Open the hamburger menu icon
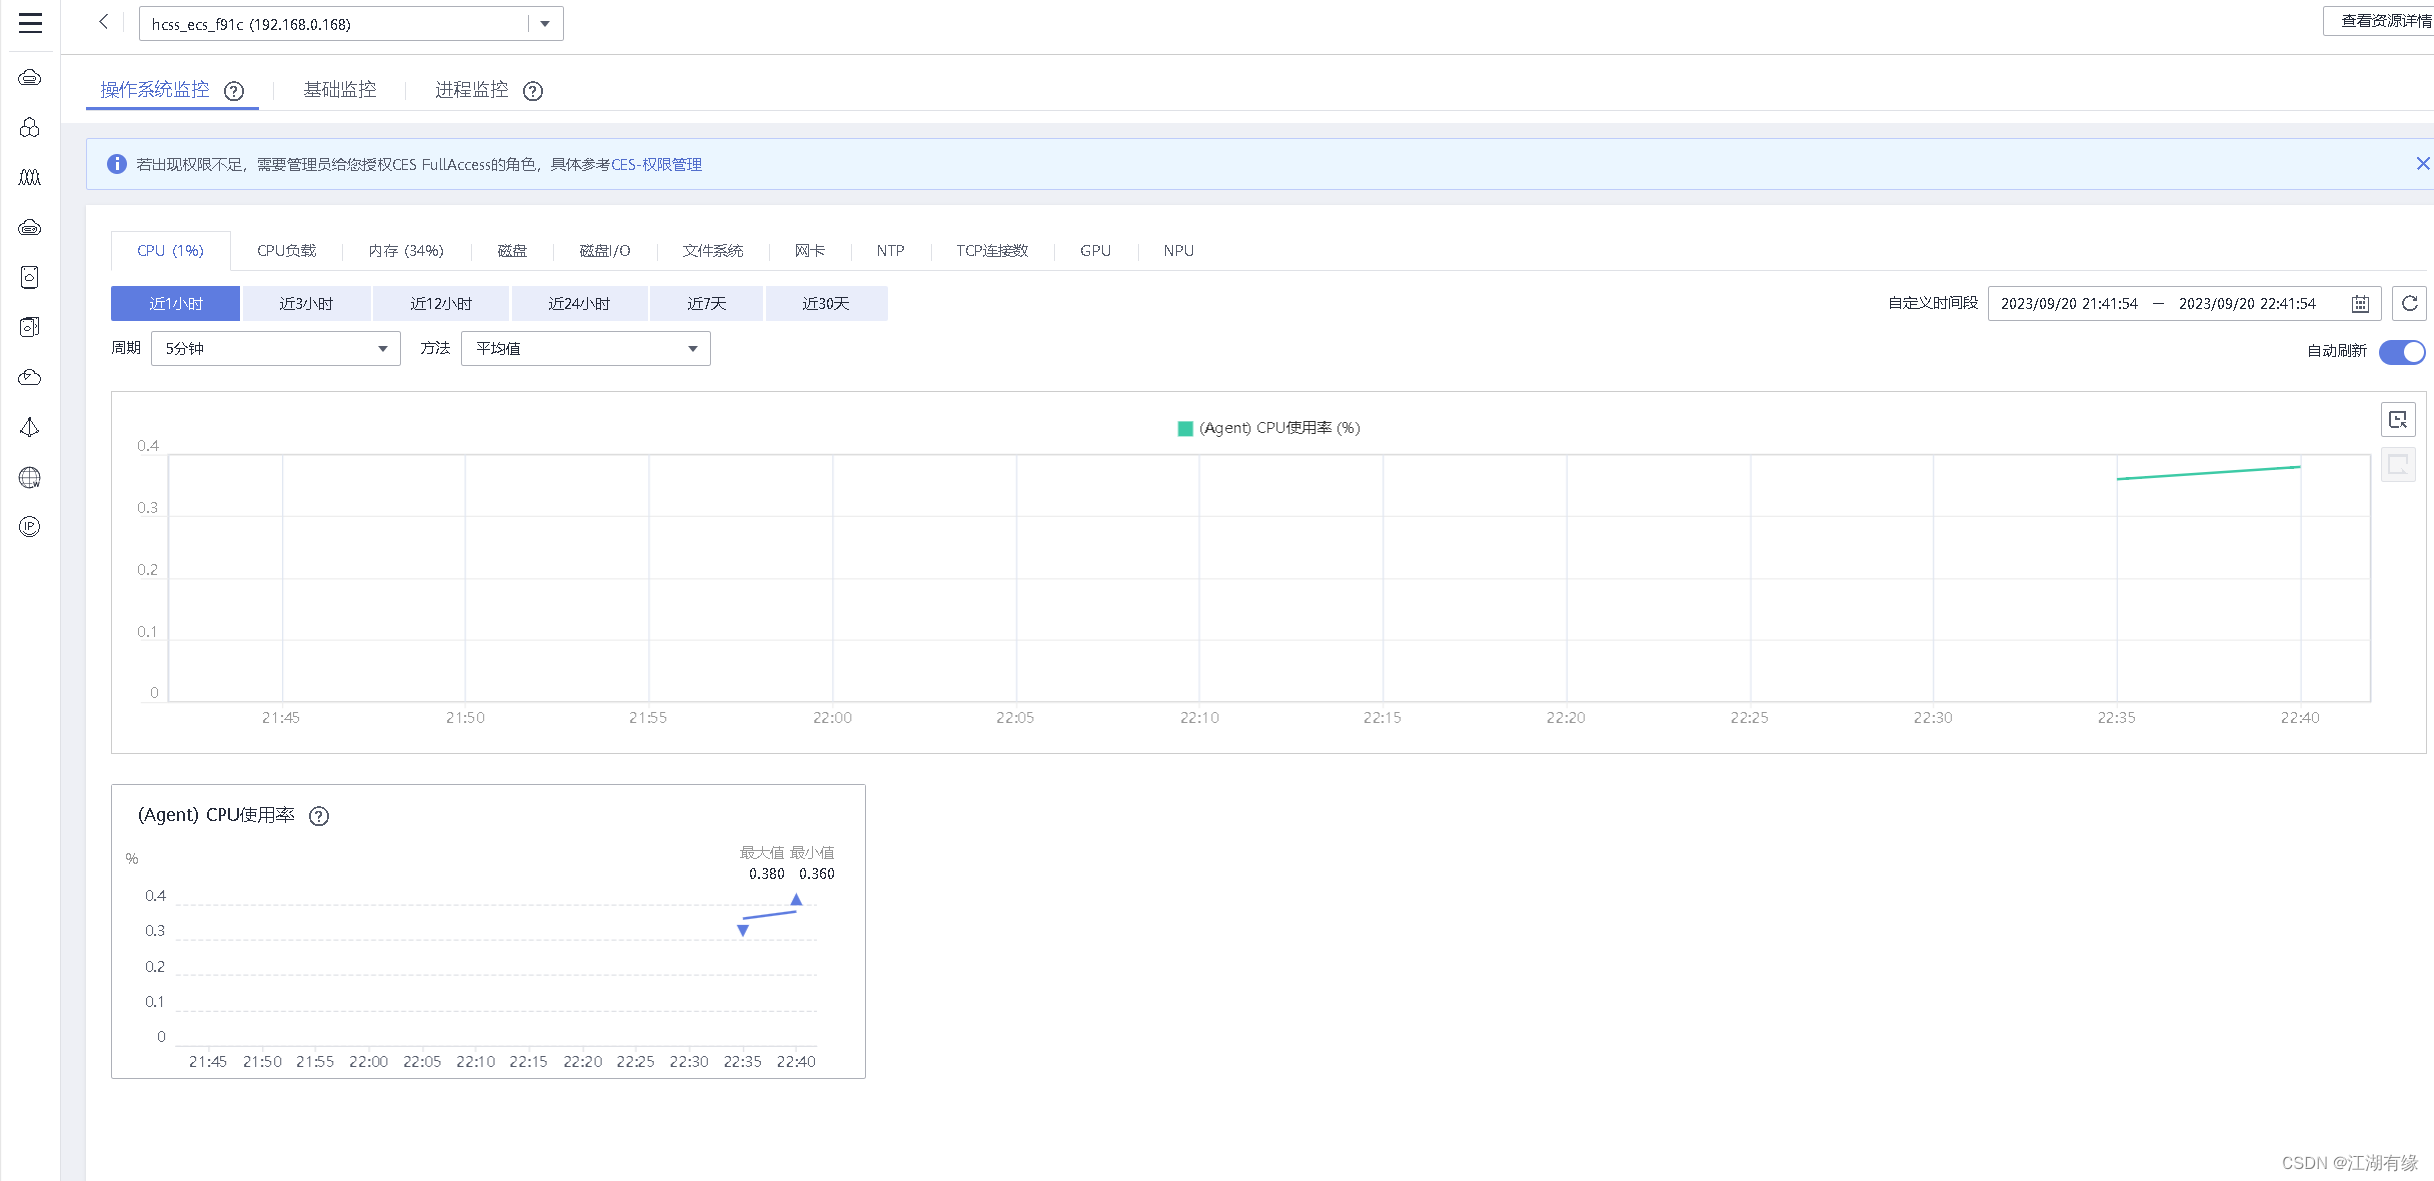 coord(30,23)
